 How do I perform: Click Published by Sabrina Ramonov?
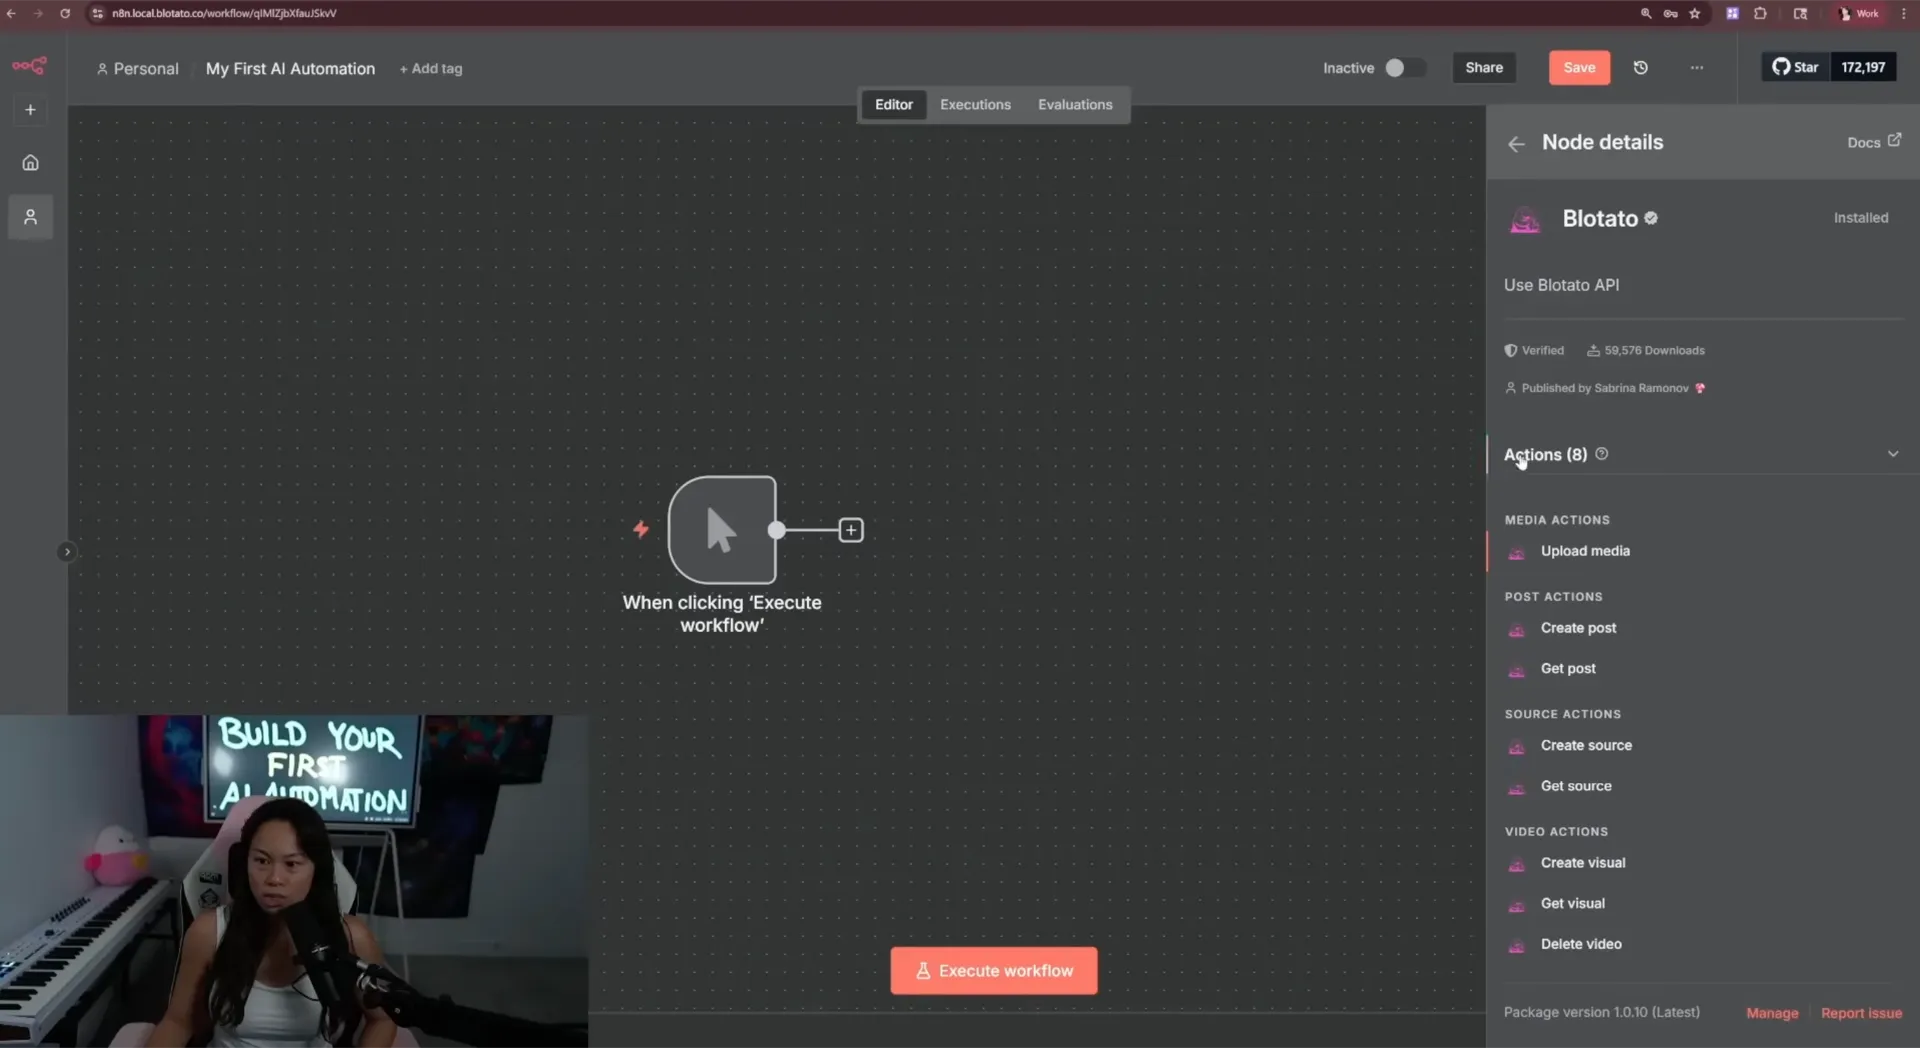[x=1605, y=388]
